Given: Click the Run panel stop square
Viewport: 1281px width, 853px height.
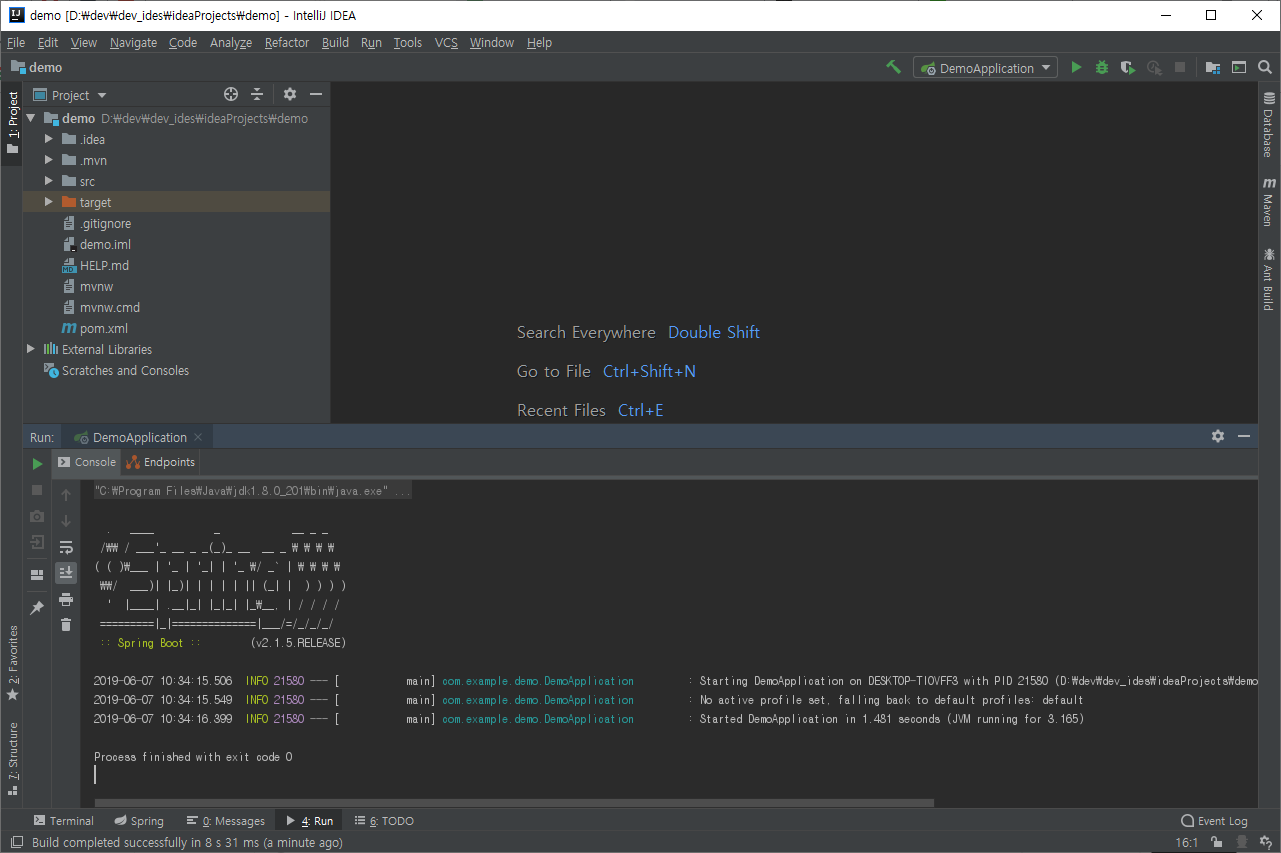Looking at the screenshot, I should 37,490.
